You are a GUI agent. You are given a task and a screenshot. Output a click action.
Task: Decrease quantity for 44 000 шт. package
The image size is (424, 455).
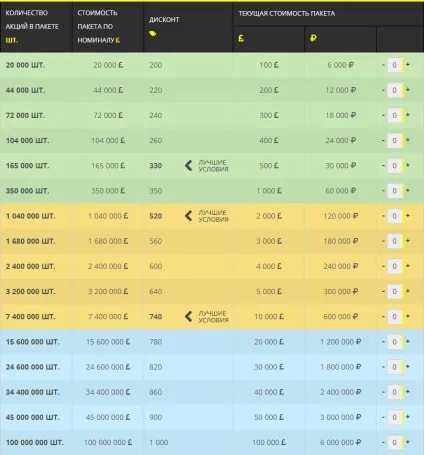(x=383, y=90)
